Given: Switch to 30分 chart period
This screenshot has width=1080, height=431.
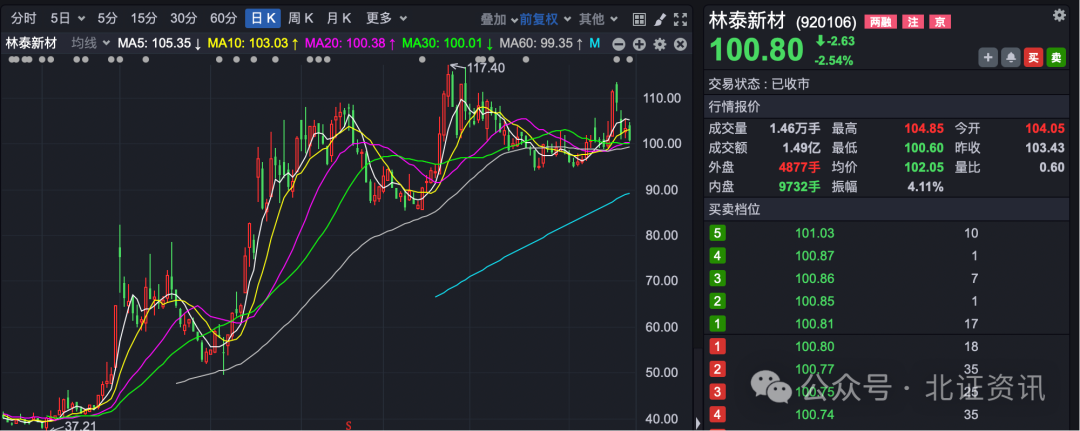Looking at the screenshot, I should pos(183,19).
